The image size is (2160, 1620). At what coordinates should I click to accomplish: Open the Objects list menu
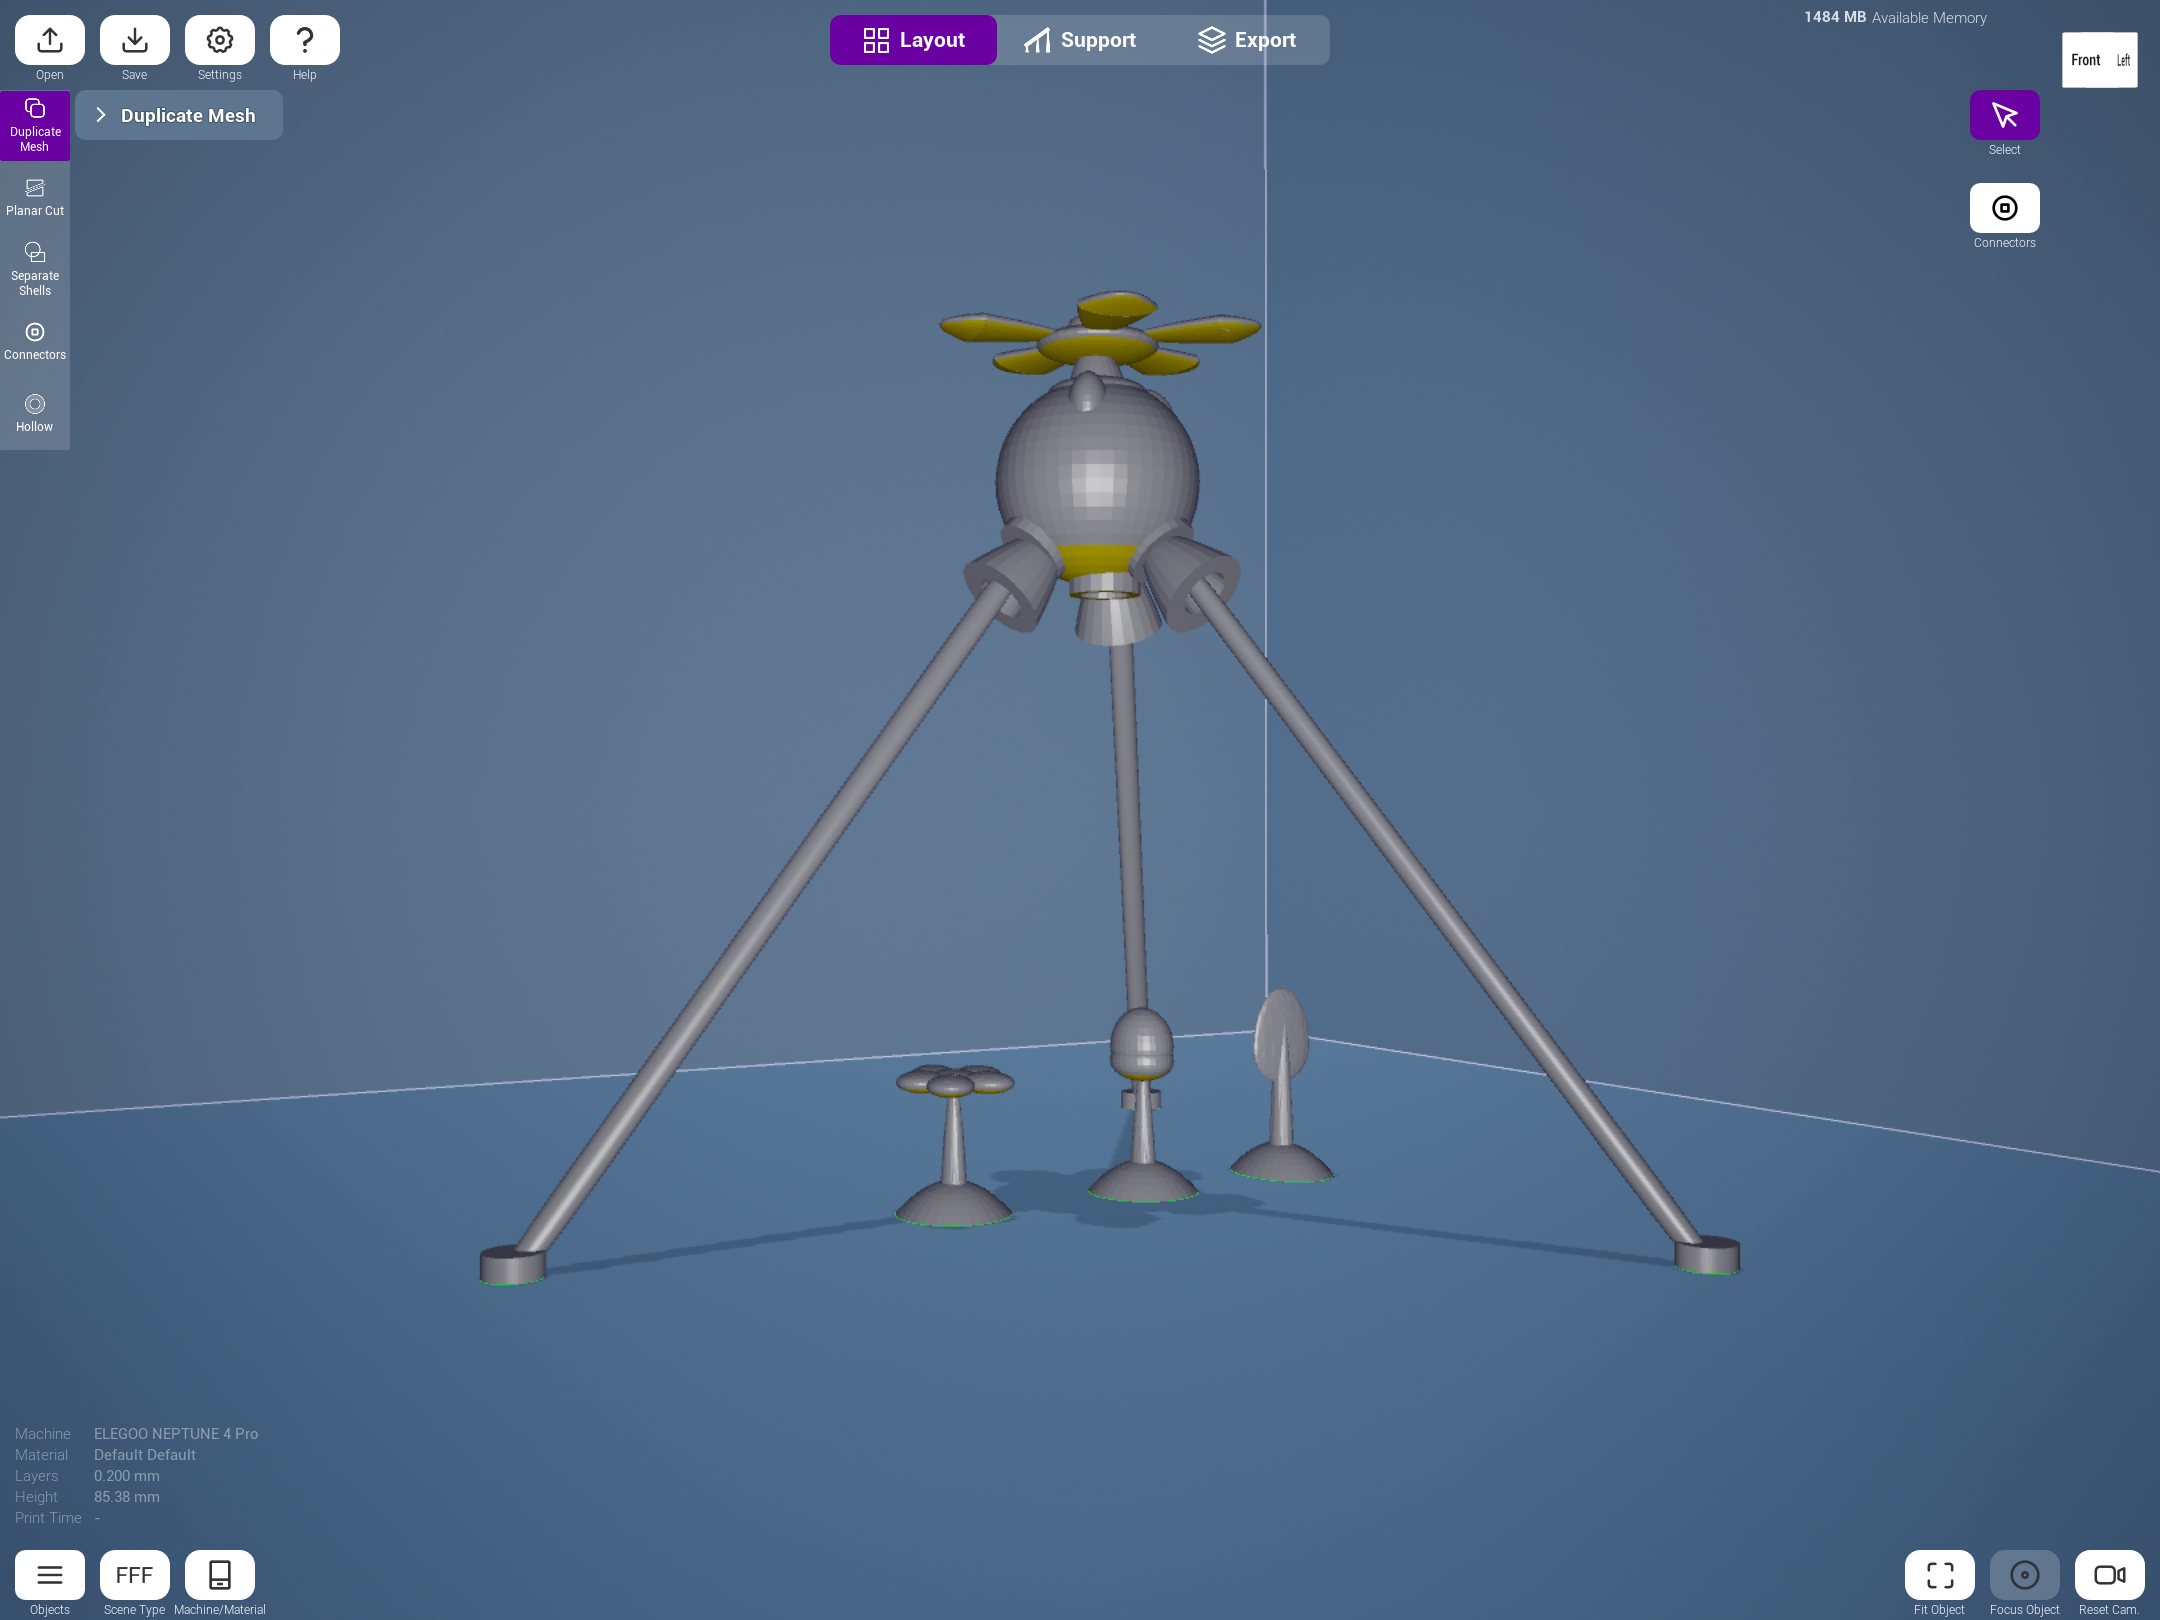coord(50,1575)
